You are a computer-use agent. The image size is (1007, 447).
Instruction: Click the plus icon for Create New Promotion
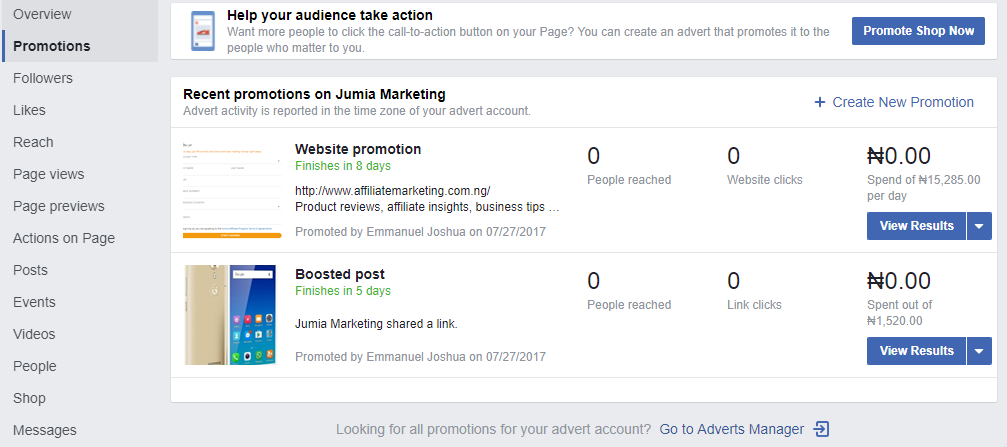click(x=820, y=102)
